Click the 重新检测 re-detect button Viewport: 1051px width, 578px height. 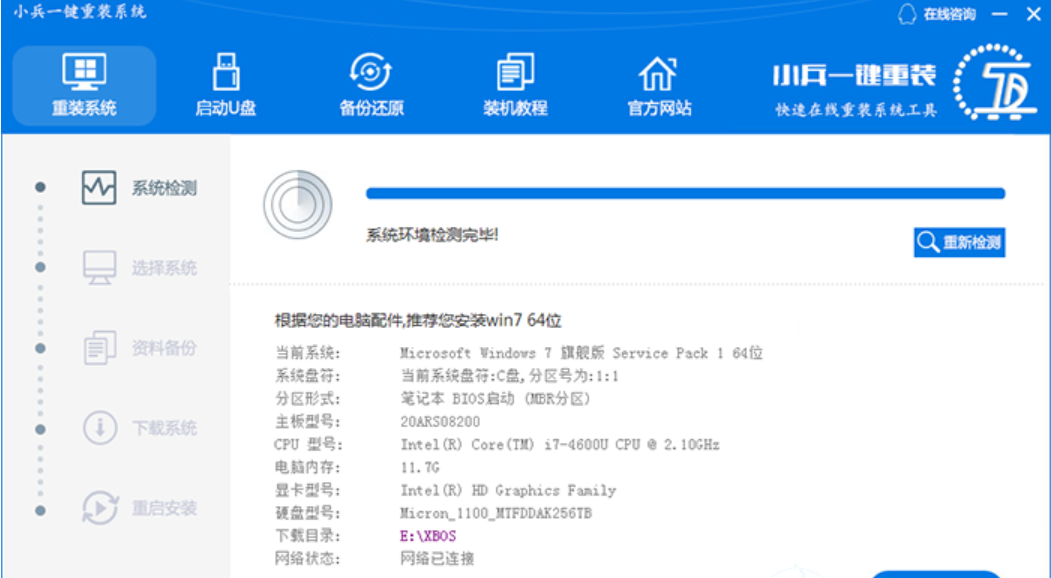[x=959, y=243]
